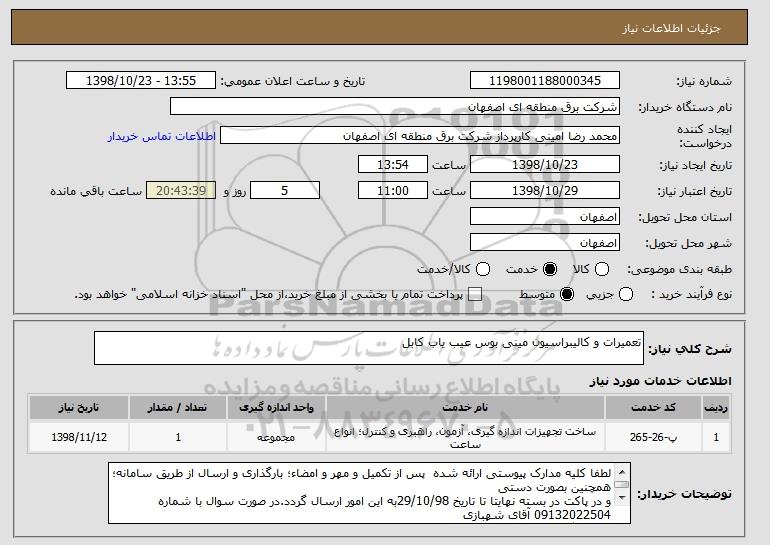Click the کد خدمت column header
Viewport: 770px width, 545px height.
pos(653,408)
